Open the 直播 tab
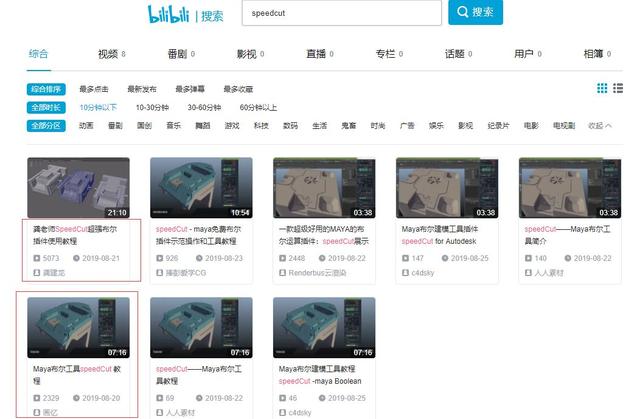This screenshot has width=640, height=419. pyautogui.click(x=320, y=54)
